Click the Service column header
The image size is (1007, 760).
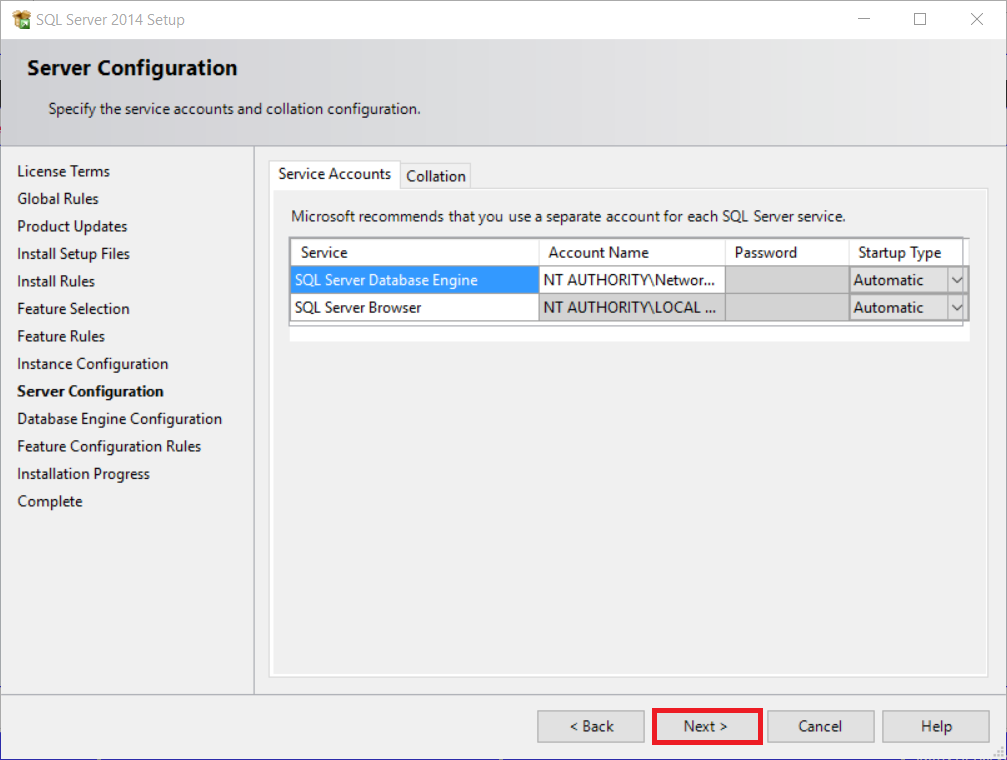click(414, 252)
